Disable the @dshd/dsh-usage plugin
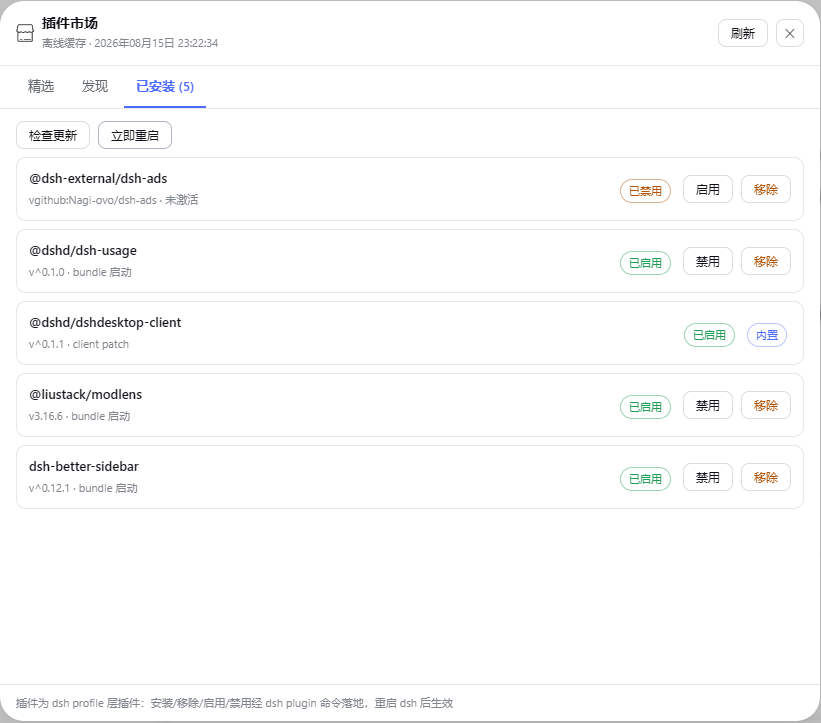821x723 pixels. click(x=707, y=261)
